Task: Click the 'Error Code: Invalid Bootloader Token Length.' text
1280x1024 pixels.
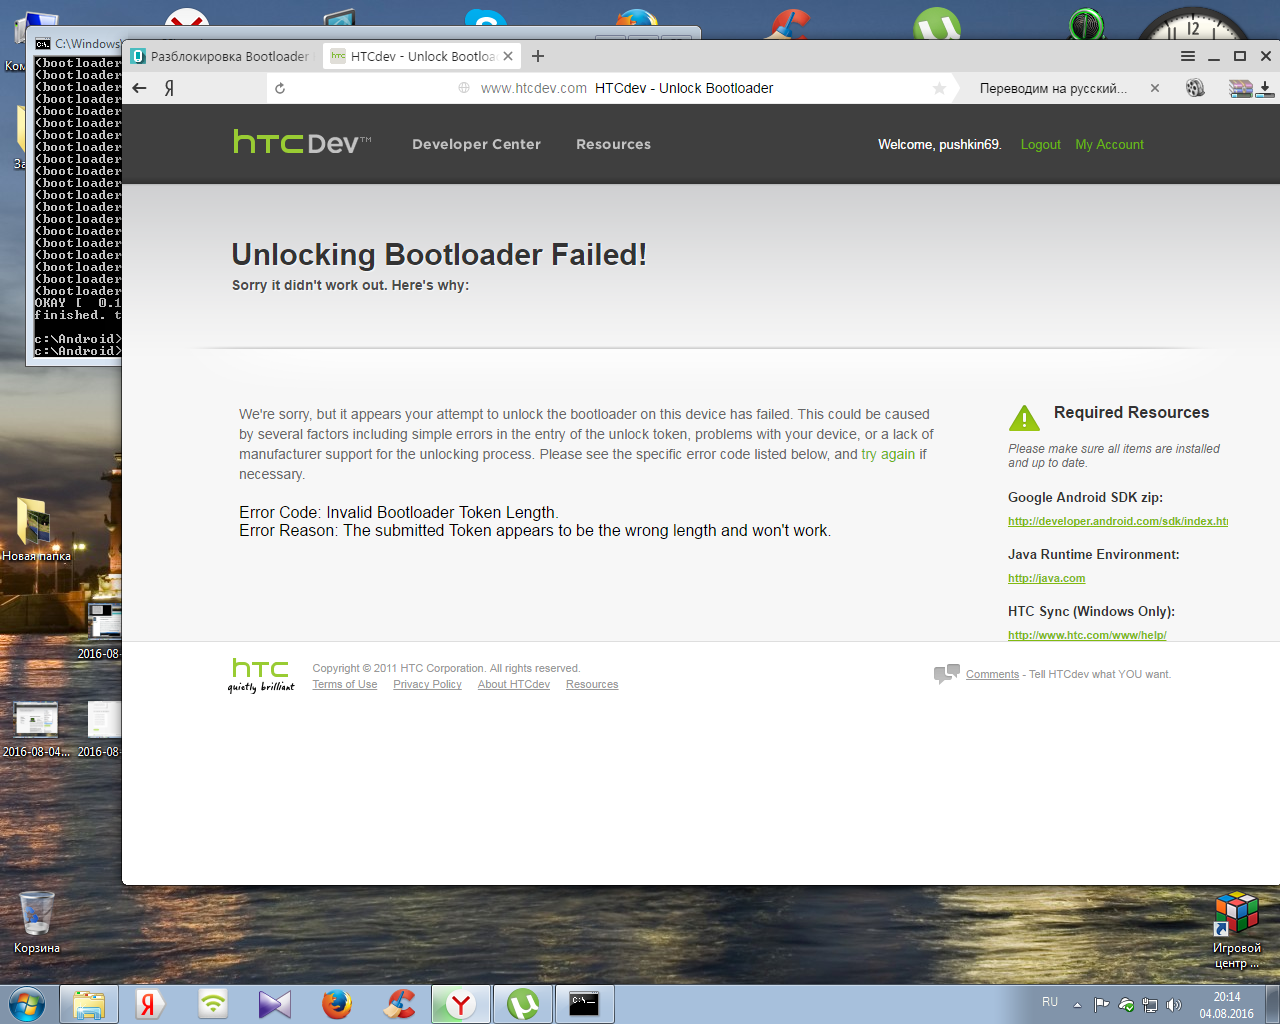Action: tap(399, 513)
